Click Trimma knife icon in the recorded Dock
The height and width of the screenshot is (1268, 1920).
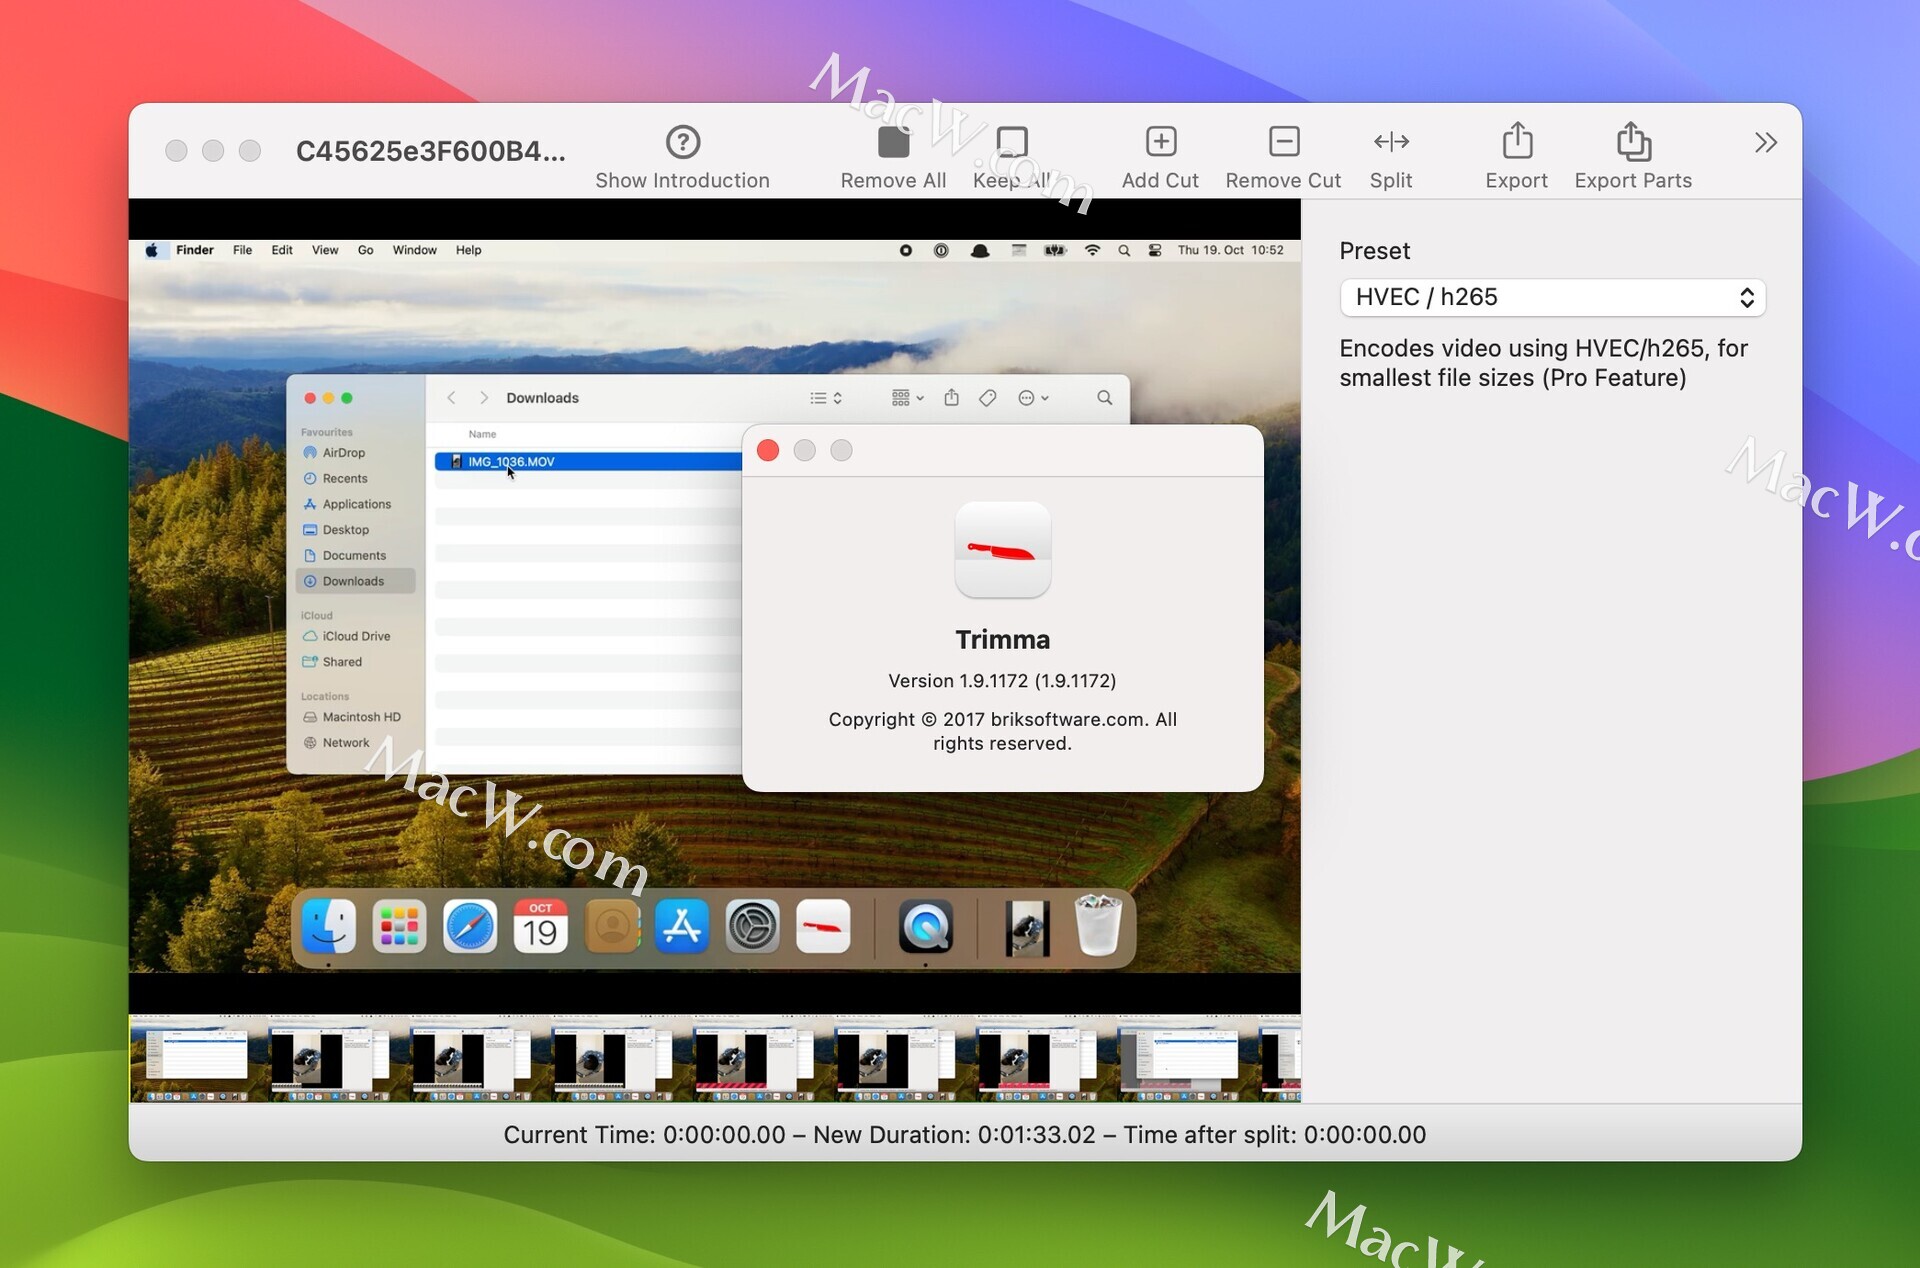tap(823, 926)
